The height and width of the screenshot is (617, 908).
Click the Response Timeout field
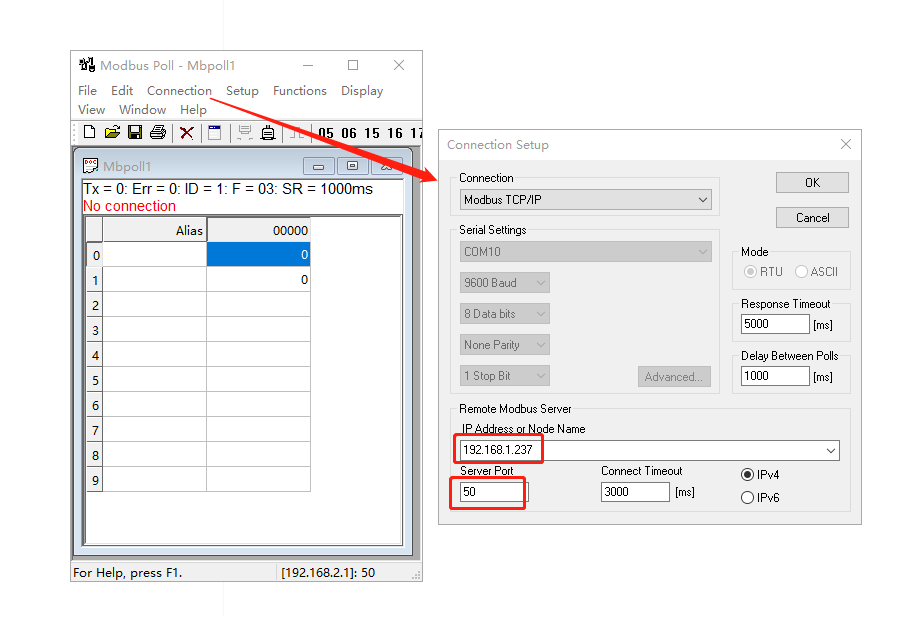(x=775, y=324)
